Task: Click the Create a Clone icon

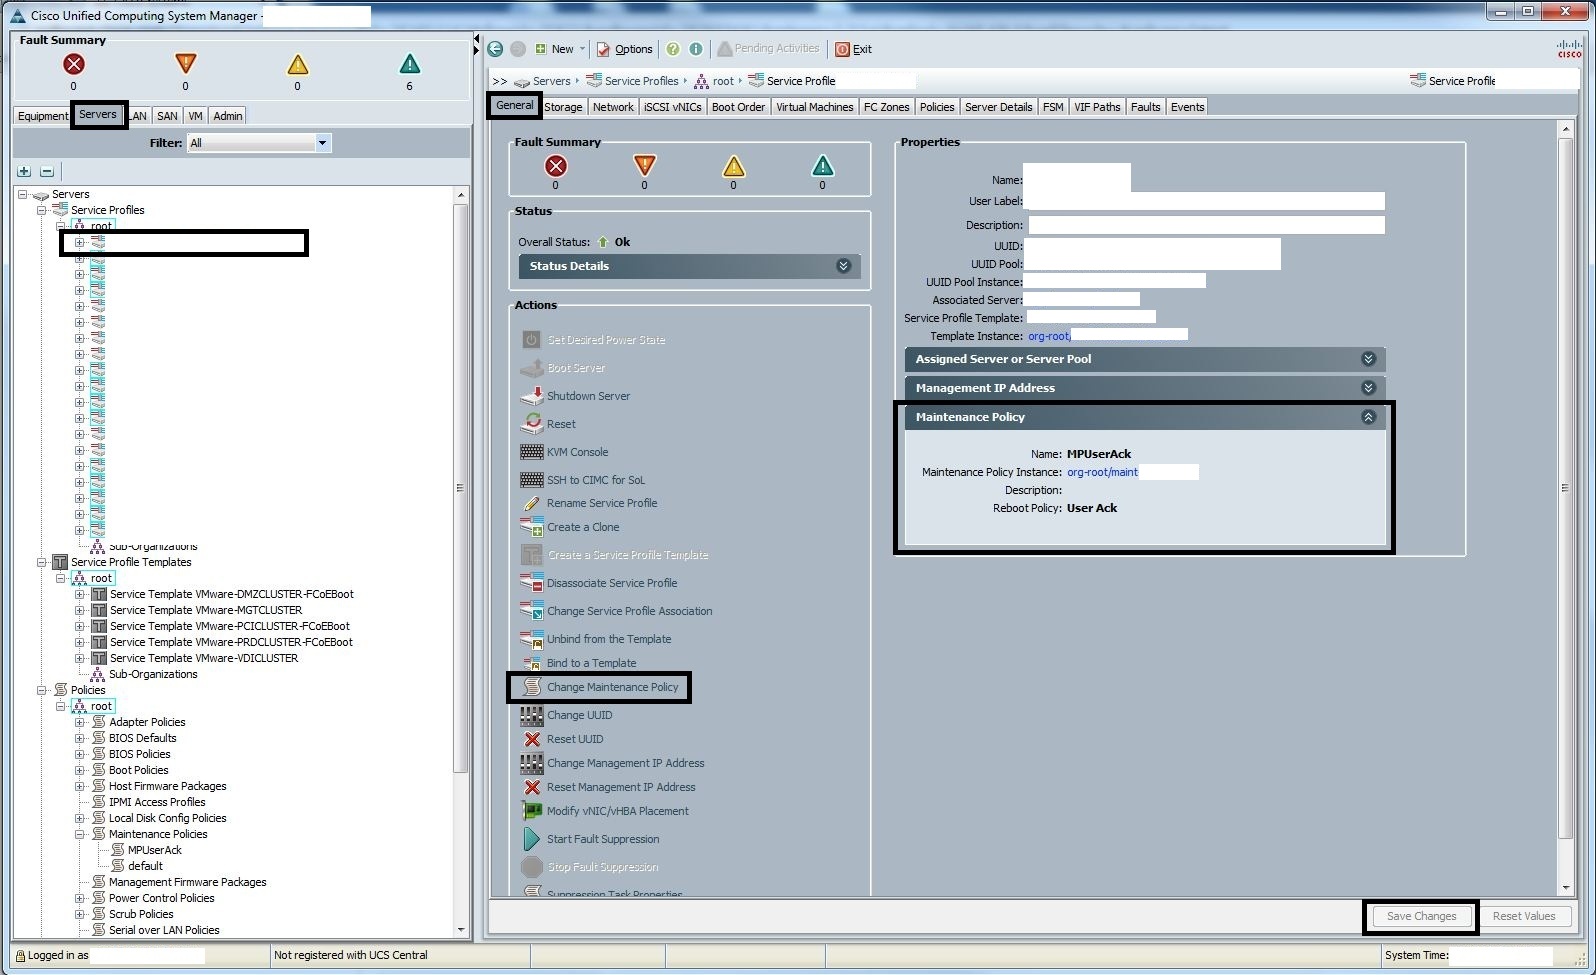Action: [x=532, y=527]
